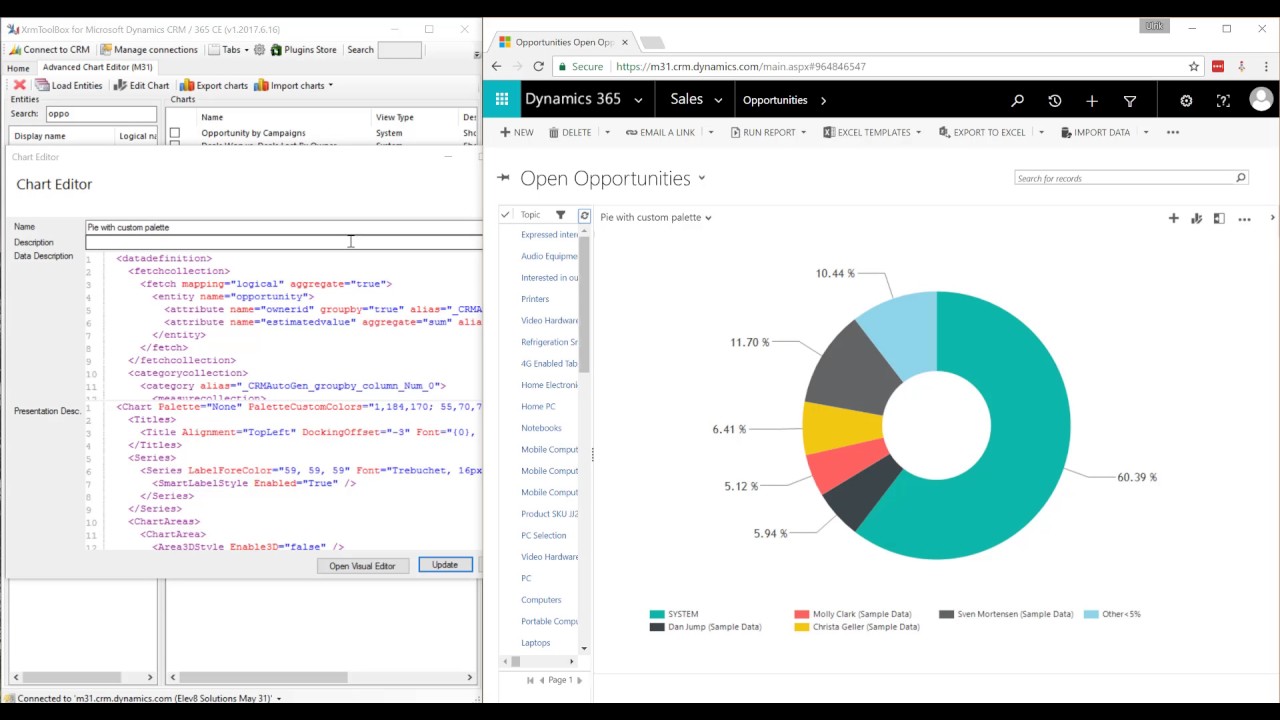Click EXPORT TO EXCEL
This screenshot has width=1280, height=720.
click(981, 132)
